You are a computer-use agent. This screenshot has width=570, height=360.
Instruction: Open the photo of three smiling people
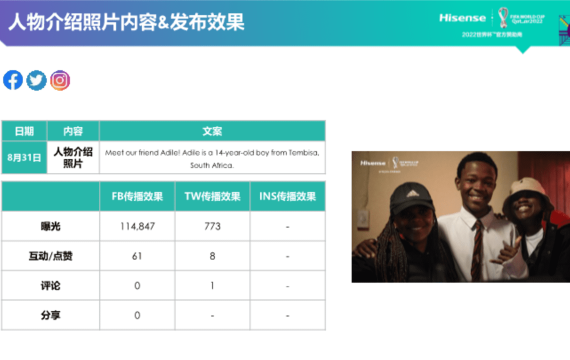[461, 217]
